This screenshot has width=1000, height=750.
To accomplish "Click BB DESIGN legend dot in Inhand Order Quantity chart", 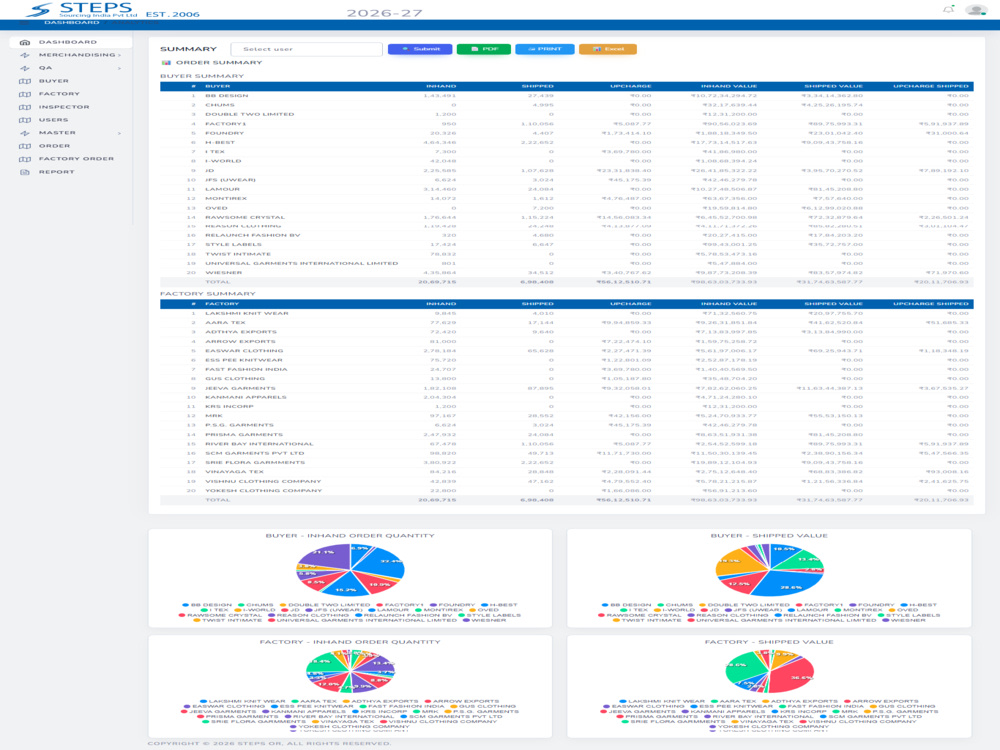I will coord(186,605).
